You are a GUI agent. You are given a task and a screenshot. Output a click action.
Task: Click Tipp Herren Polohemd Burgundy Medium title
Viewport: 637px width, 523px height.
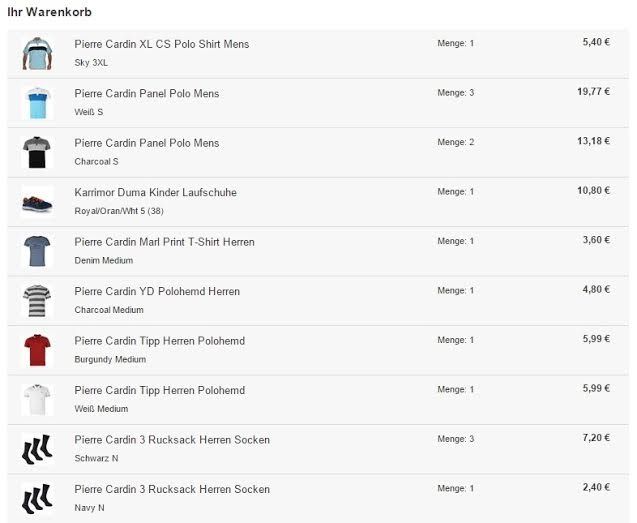tap(160, 341)
